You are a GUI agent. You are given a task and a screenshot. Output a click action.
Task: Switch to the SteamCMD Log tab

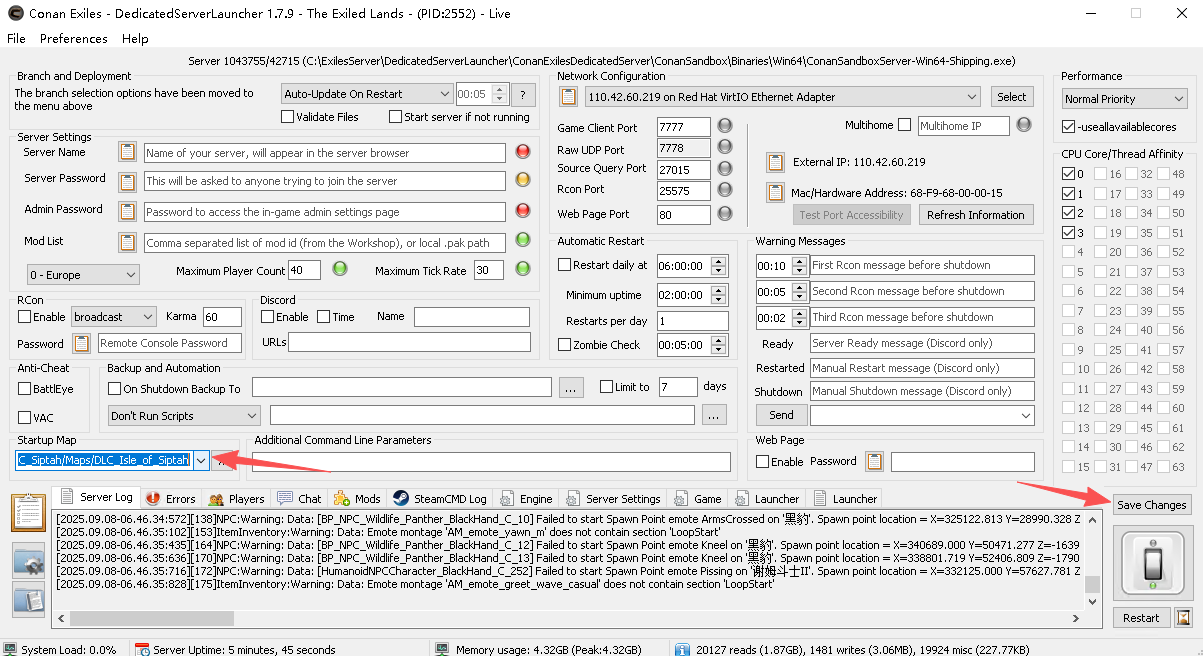439,498
